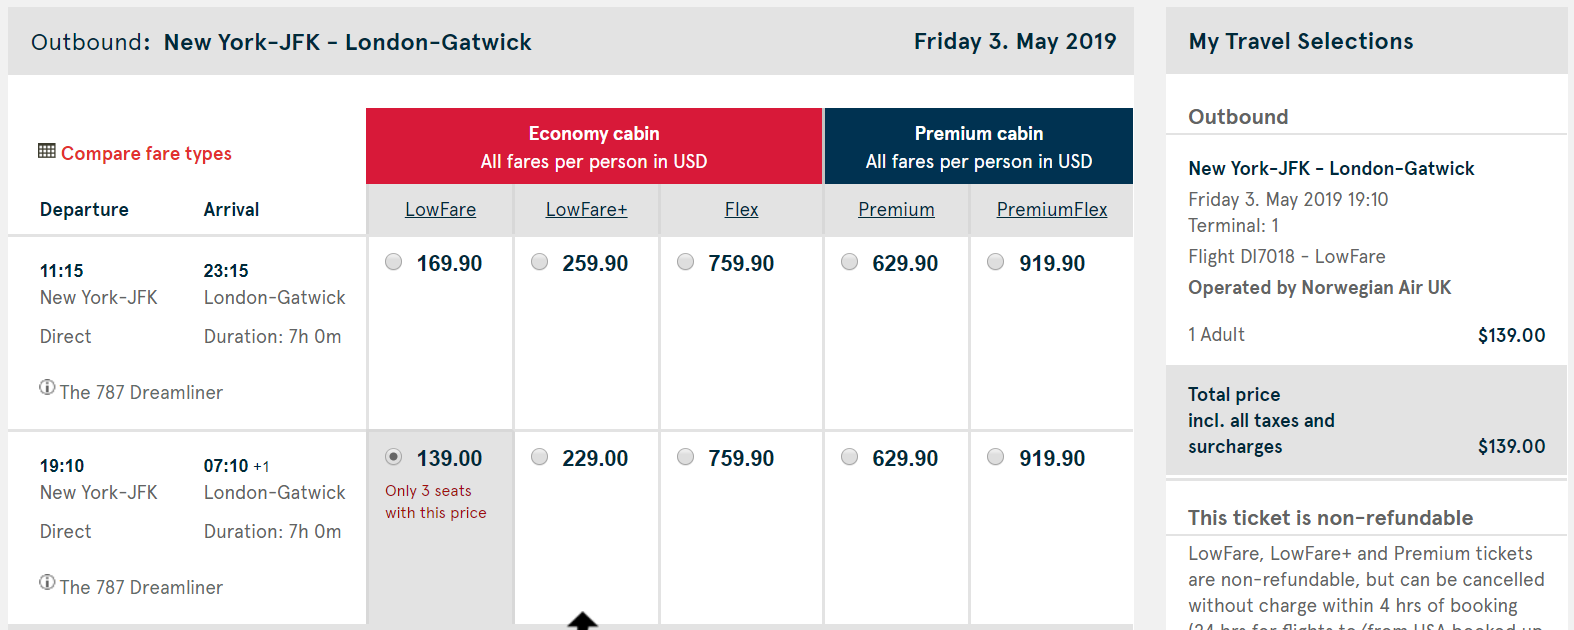The image size is (1574, 630).
Task: Click the fare comparison table icon
Action: tap(47, 151)
